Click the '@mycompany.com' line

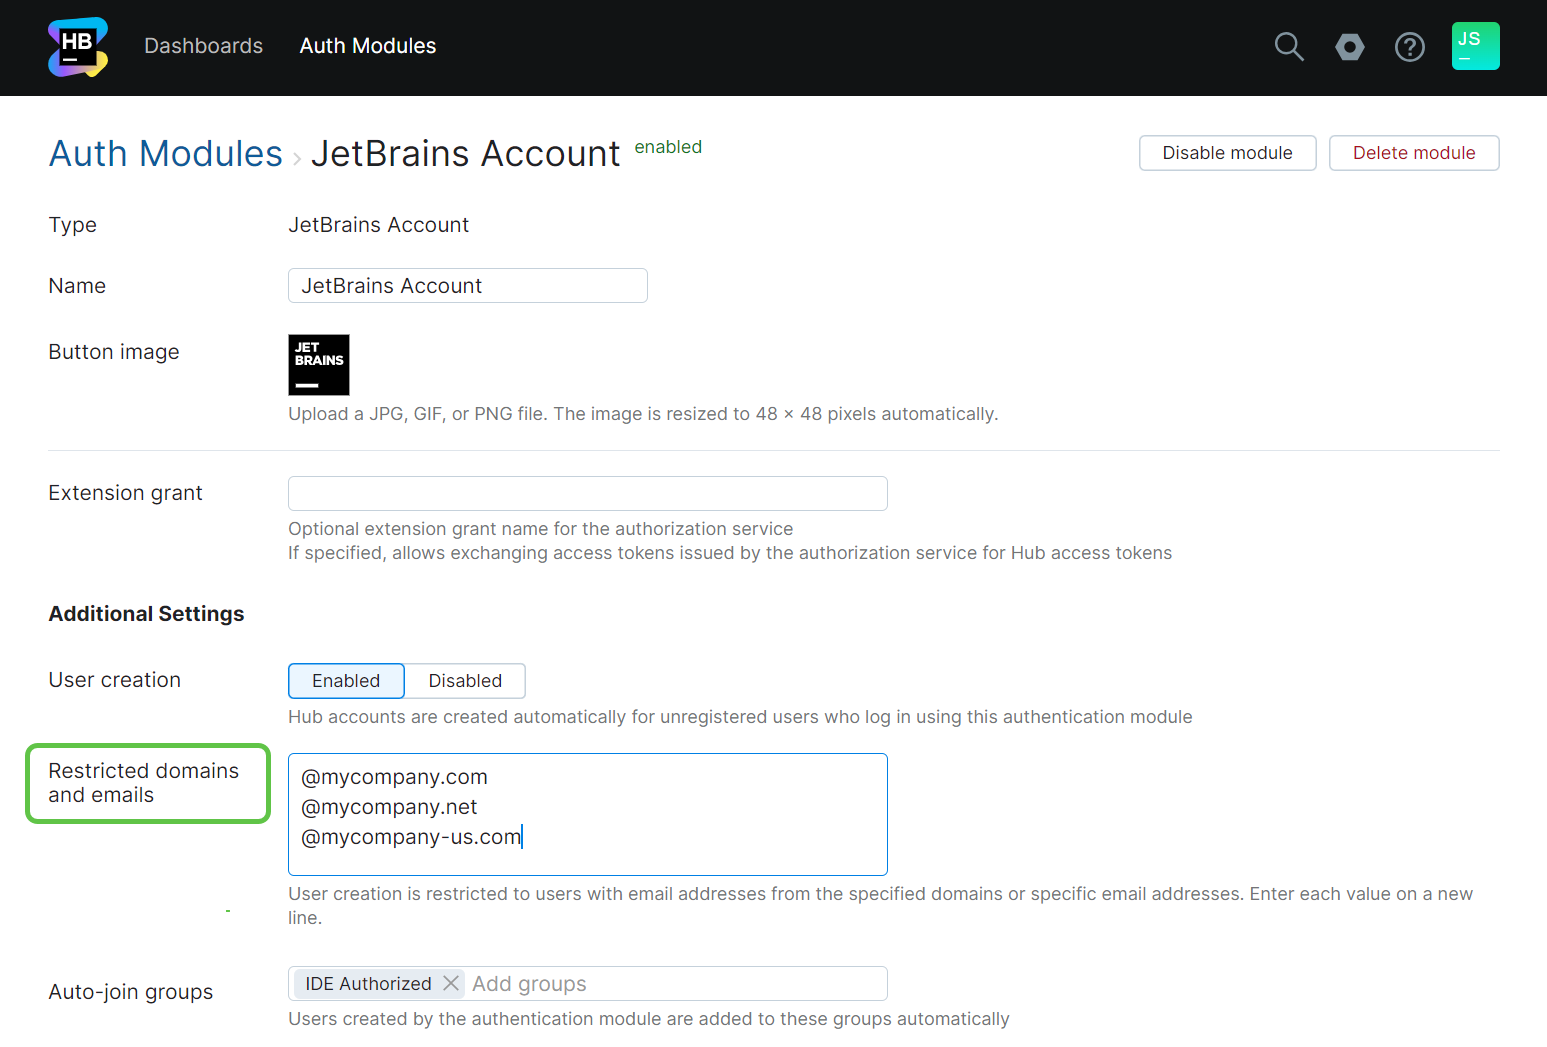[x=395, y=777]
